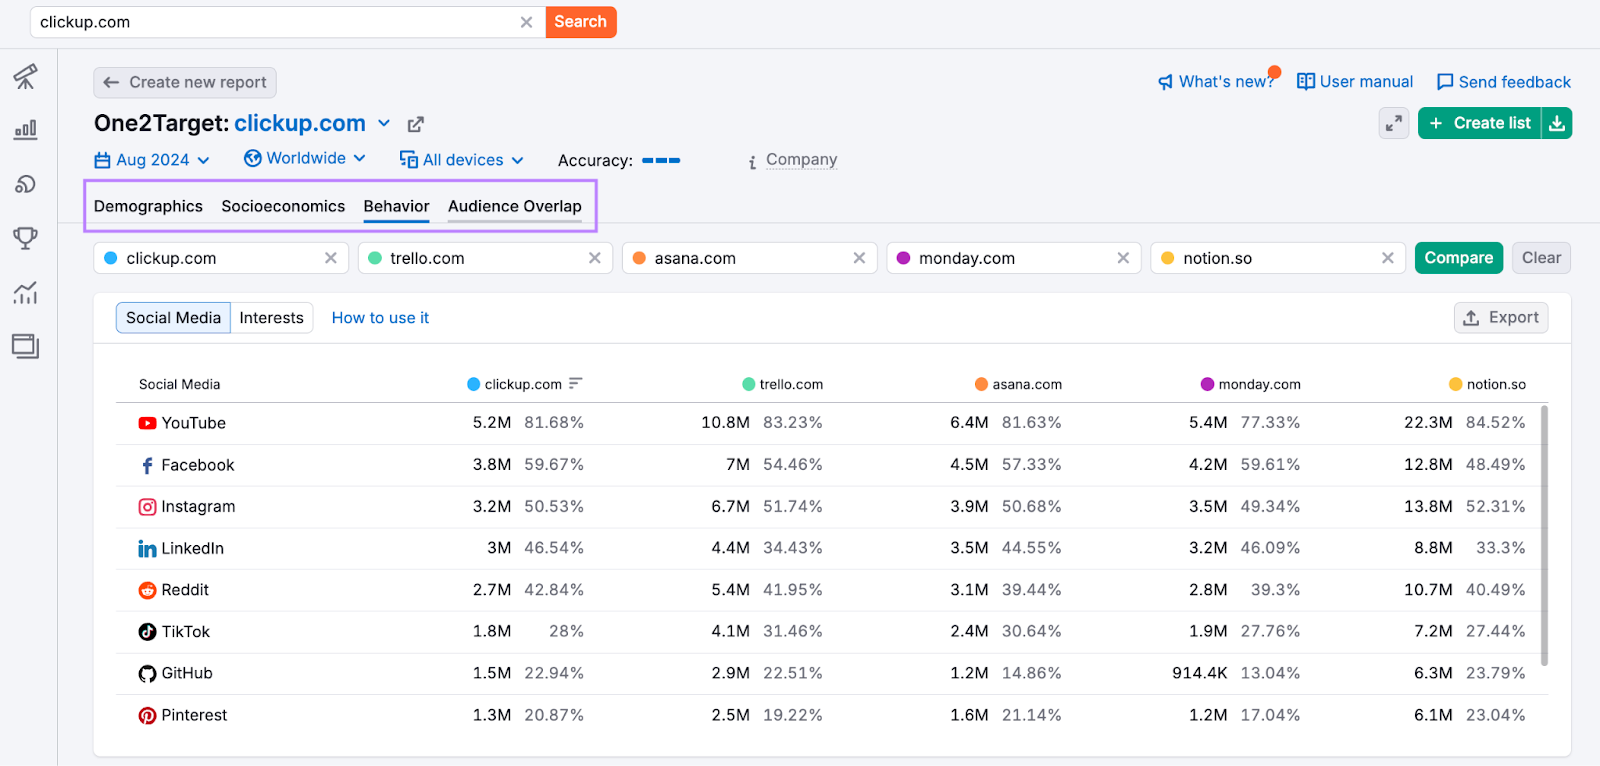
Task: Click the asana.com competitor input field
Action: 749,258
